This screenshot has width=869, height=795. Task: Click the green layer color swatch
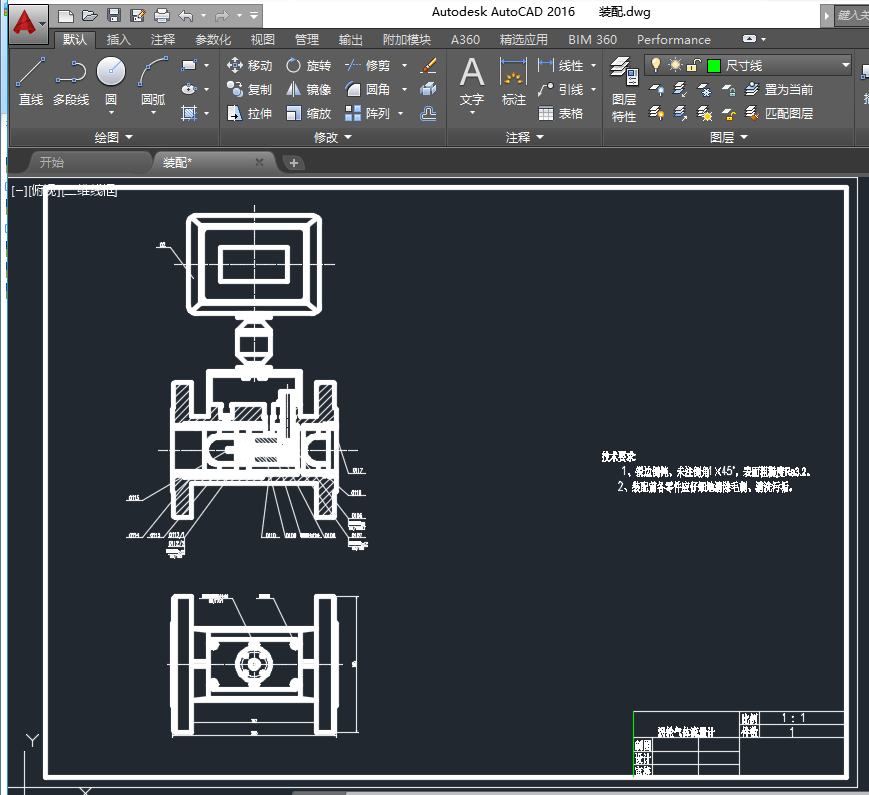(713, 65)
